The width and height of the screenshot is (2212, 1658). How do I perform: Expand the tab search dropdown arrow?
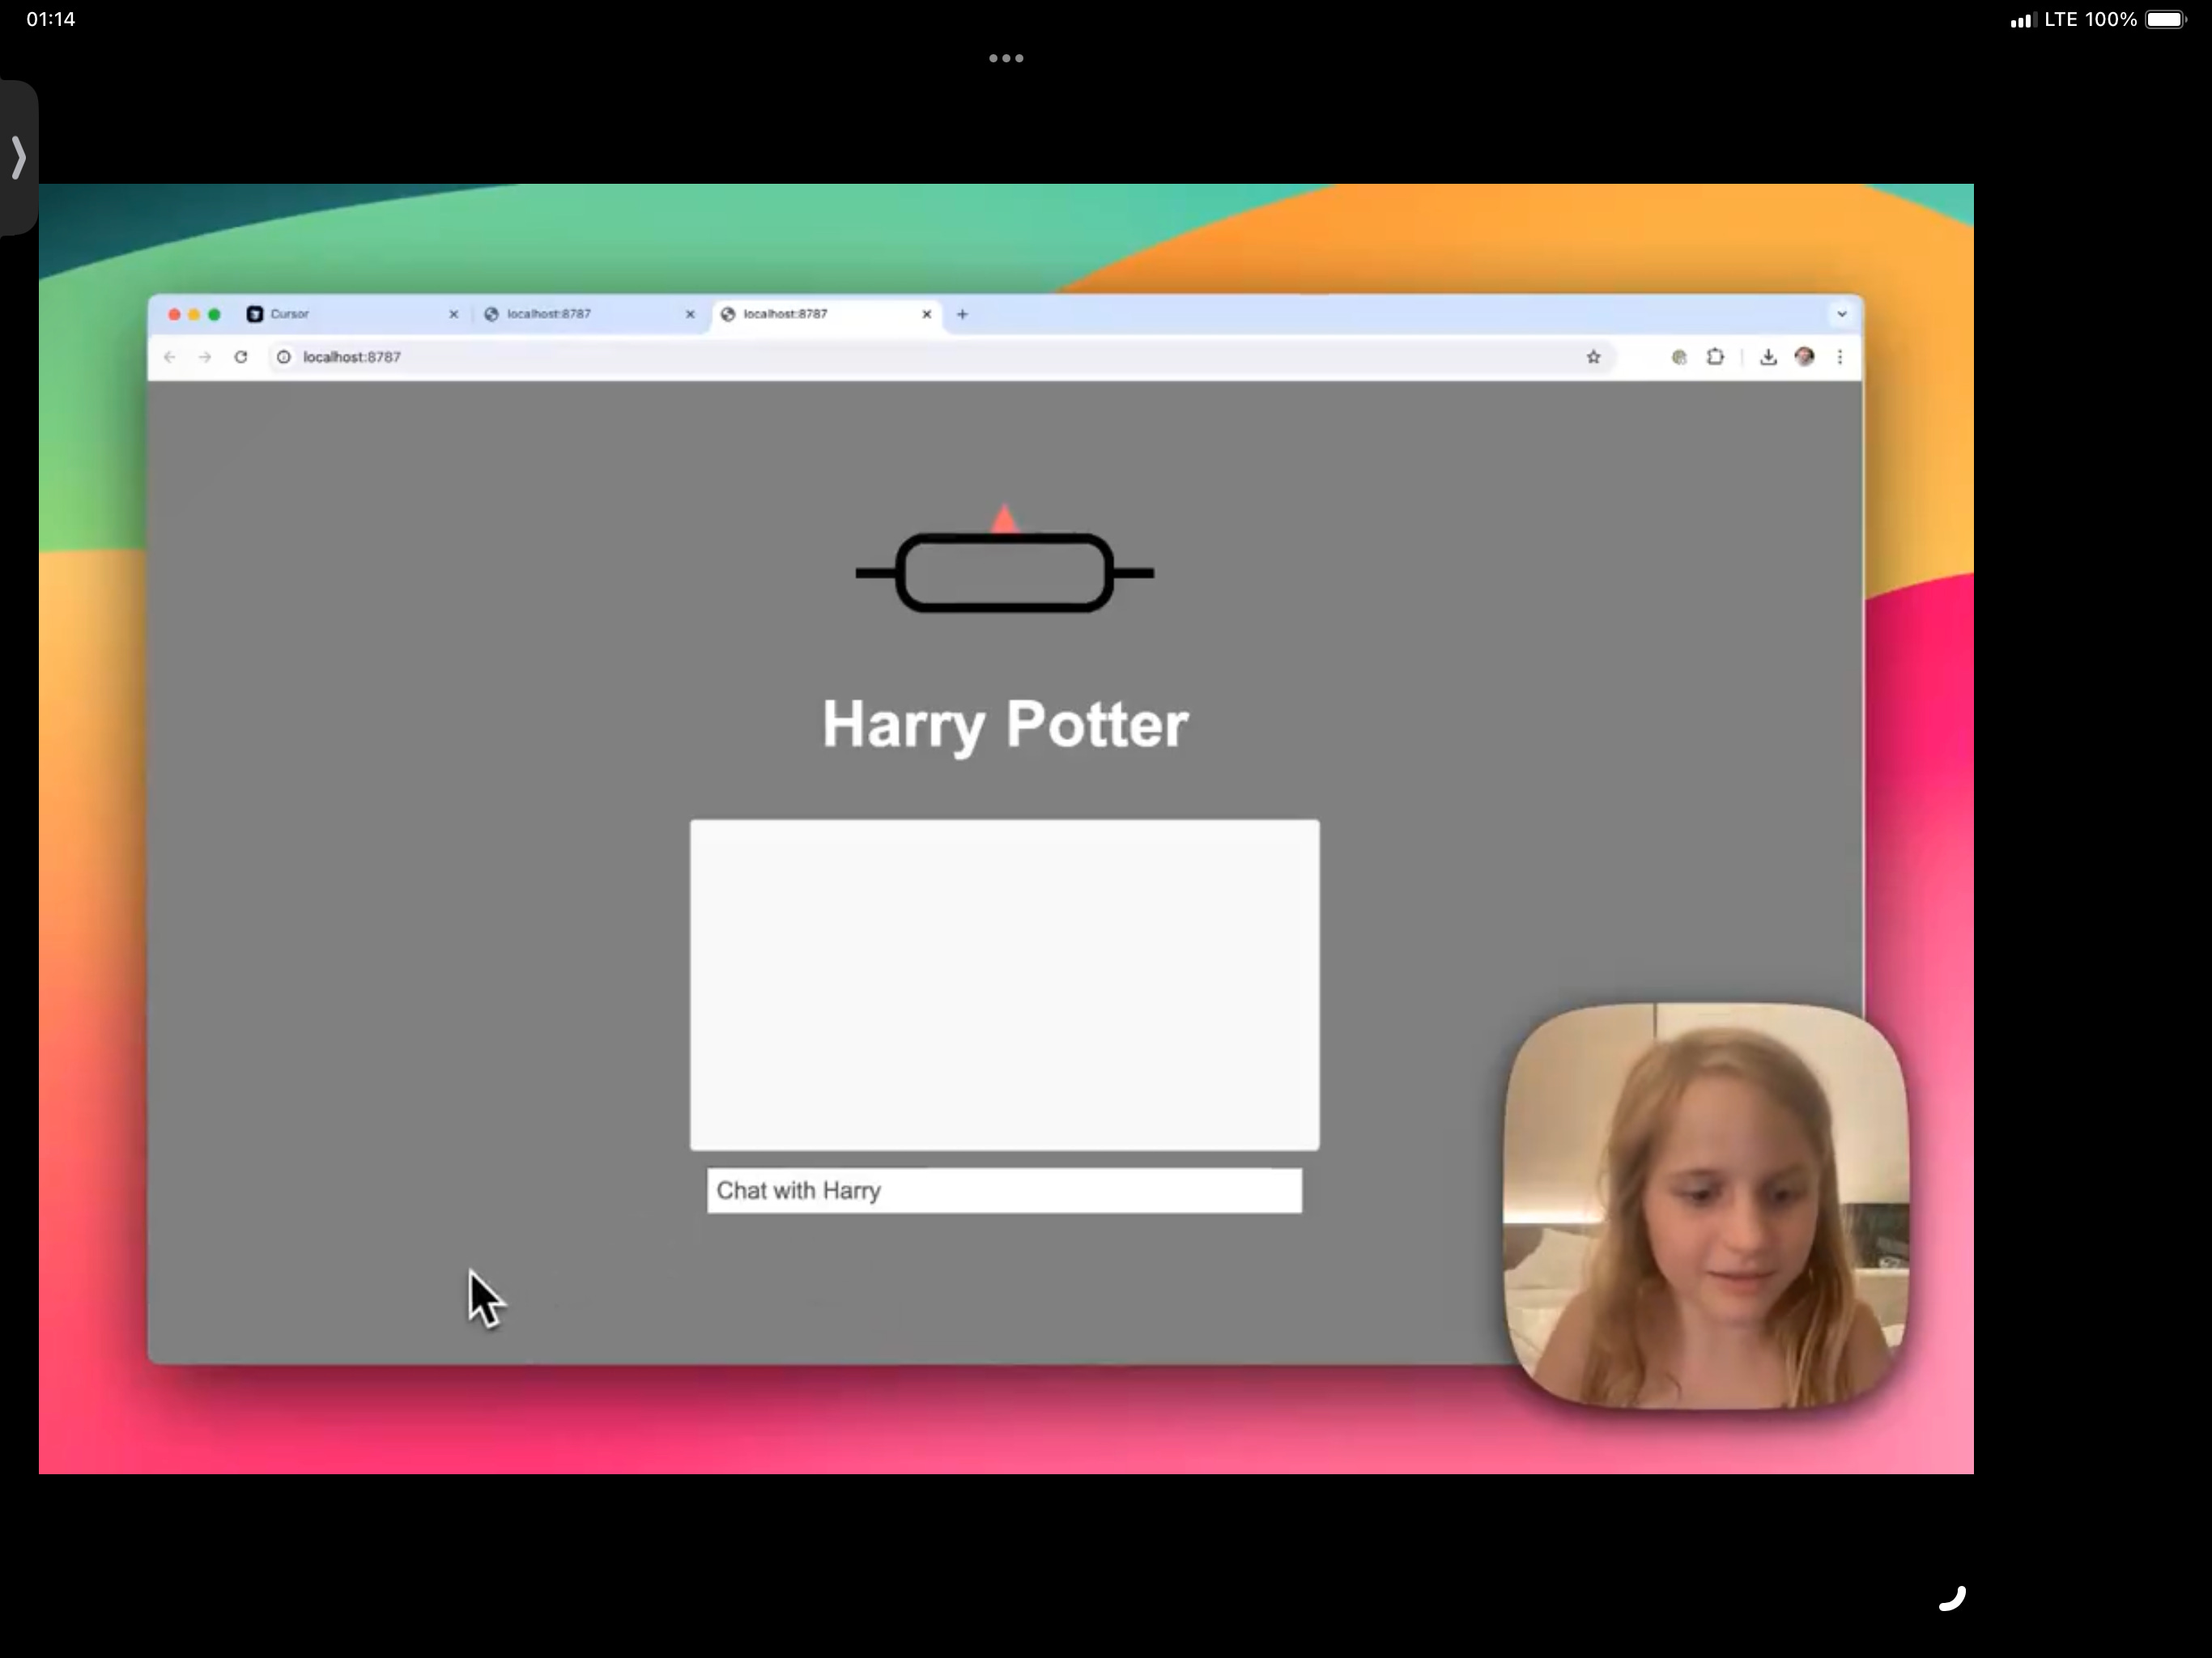(1841, 314)
